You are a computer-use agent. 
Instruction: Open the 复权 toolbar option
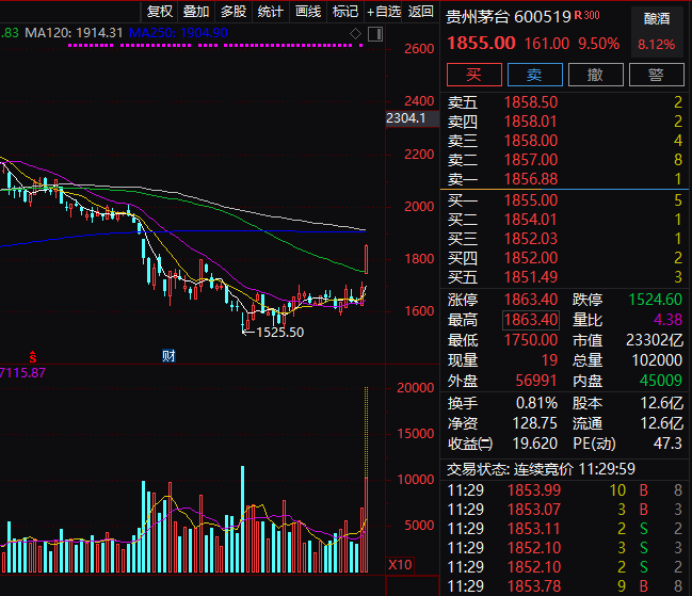[160, 11]
